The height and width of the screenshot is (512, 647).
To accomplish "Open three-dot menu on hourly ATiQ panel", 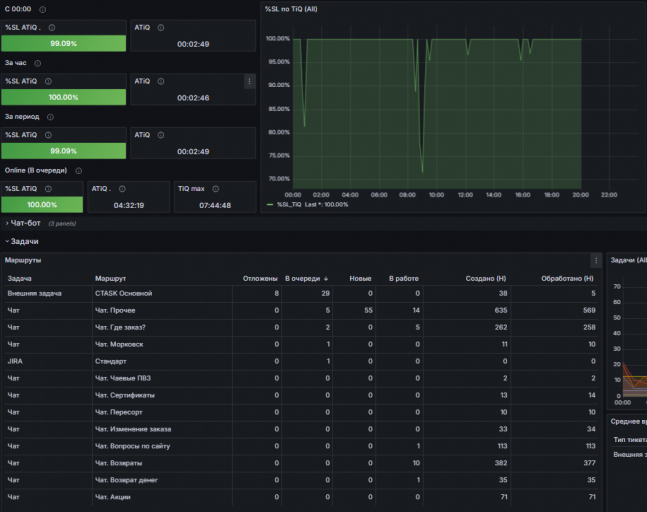I will [x=249, y=81].
